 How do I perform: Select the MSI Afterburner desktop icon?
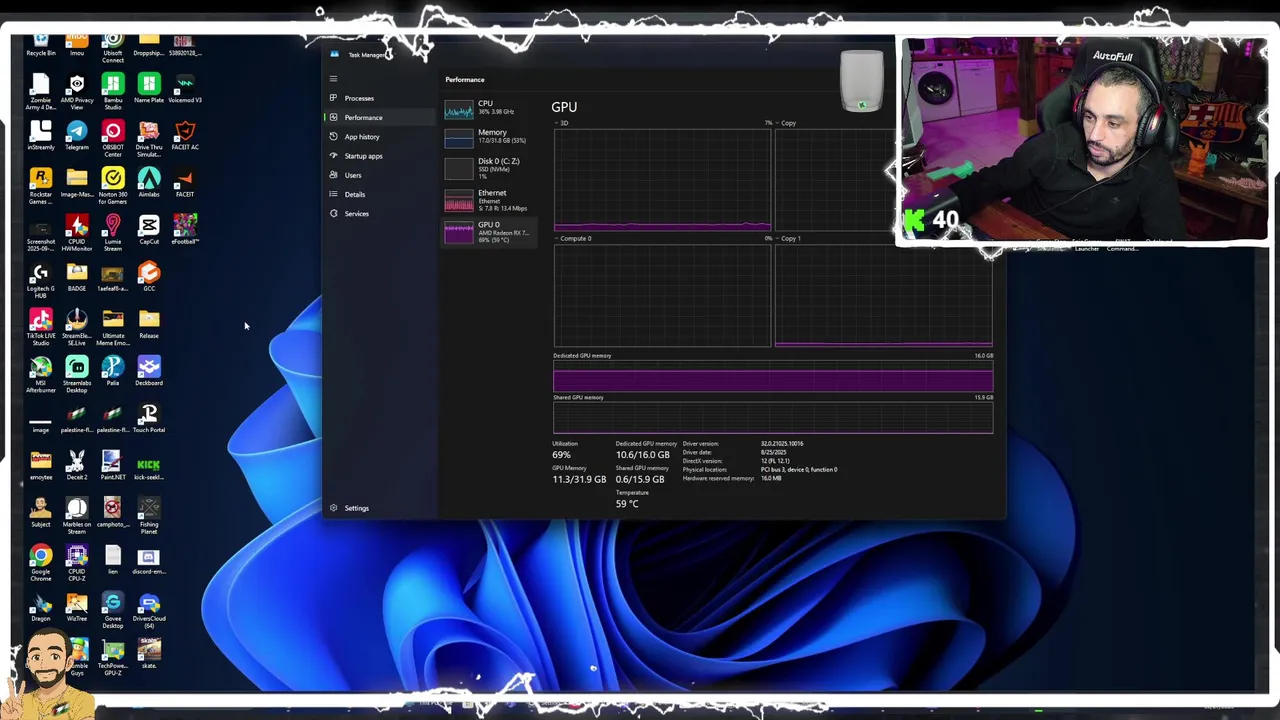pyautogui.click(x=41, y=375)
